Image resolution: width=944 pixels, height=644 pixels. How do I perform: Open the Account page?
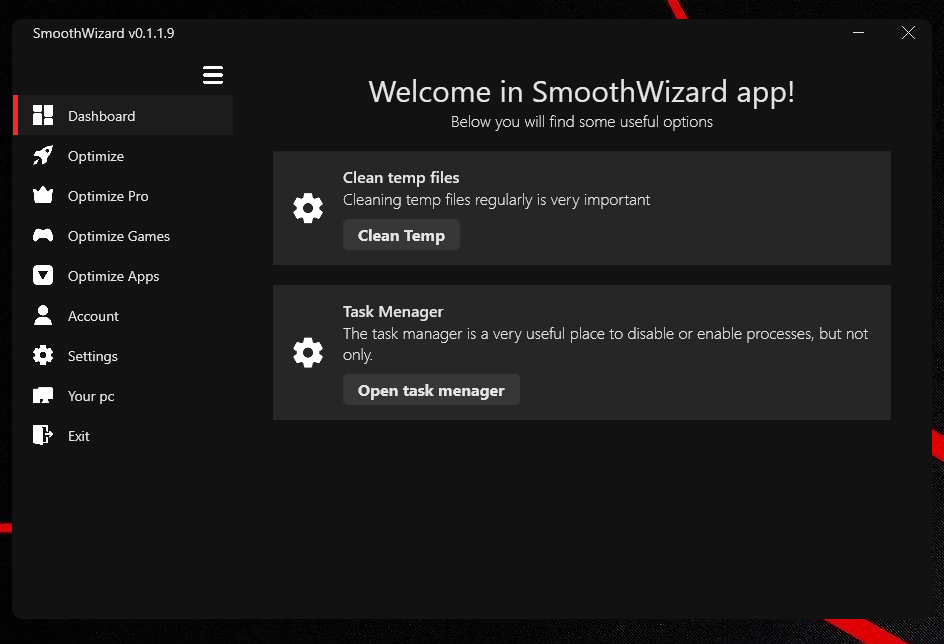(123, 315)
